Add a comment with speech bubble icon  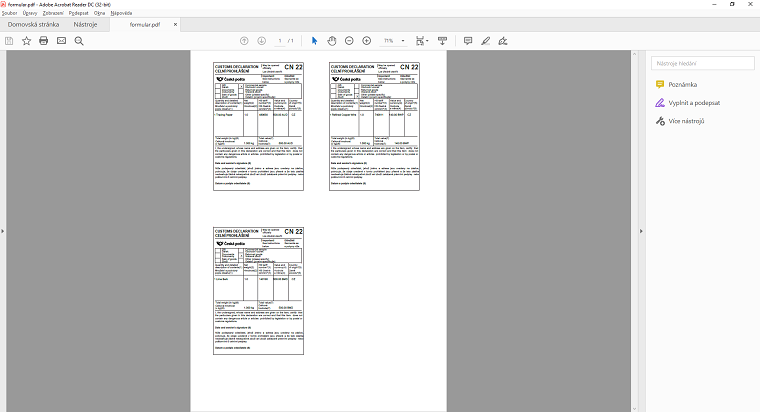point(467,41)
